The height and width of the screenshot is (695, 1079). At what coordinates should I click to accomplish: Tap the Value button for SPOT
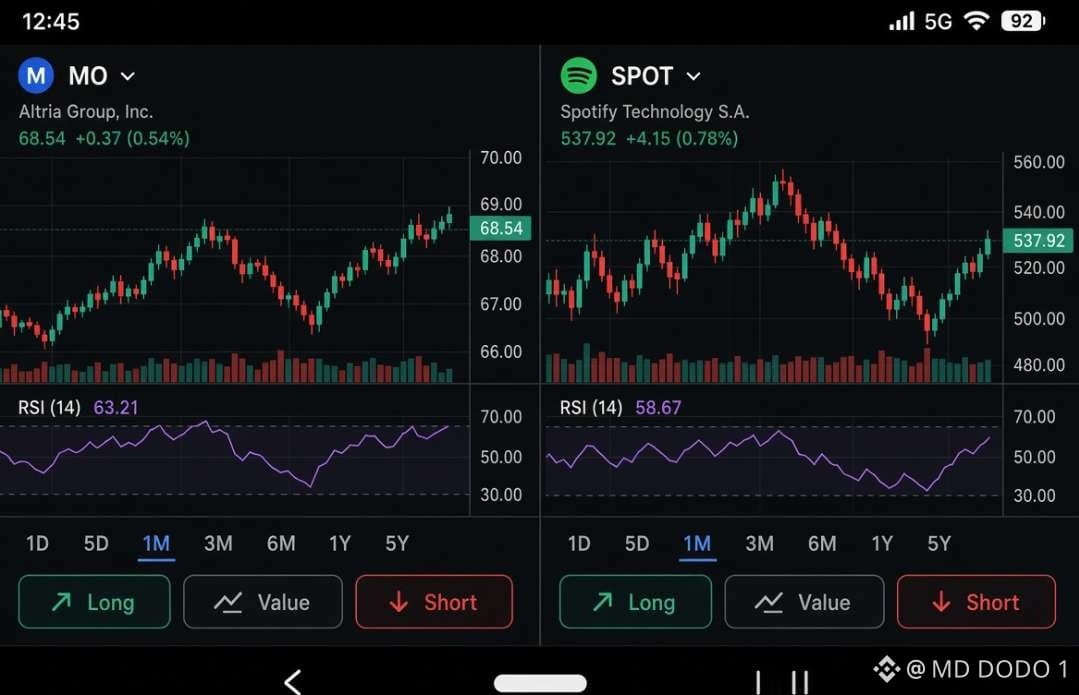point(804,602)
